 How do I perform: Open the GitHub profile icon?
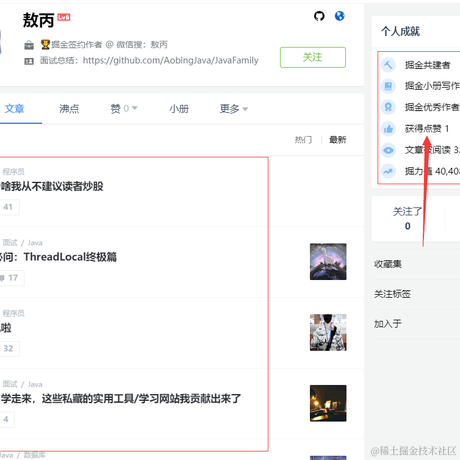coord(319,16)
